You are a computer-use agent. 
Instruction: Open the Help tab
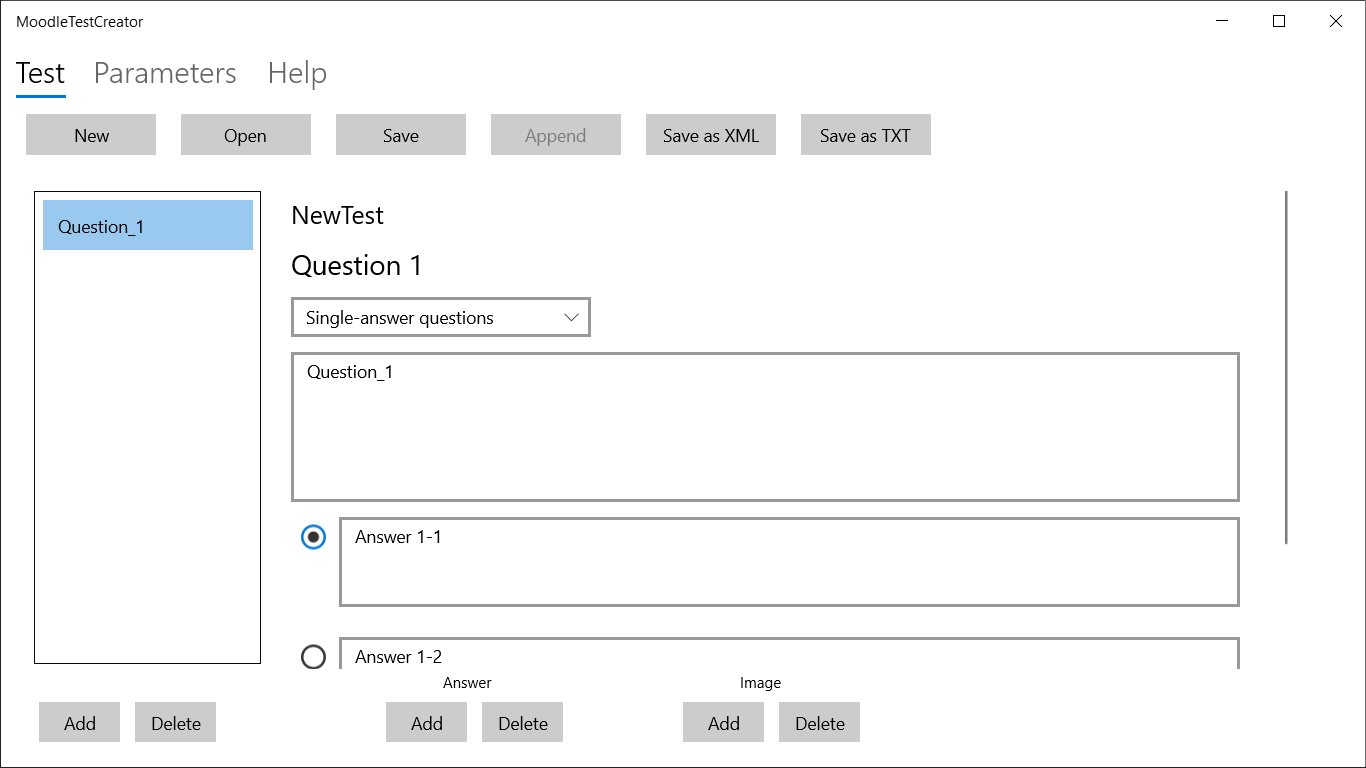point(297,74)
